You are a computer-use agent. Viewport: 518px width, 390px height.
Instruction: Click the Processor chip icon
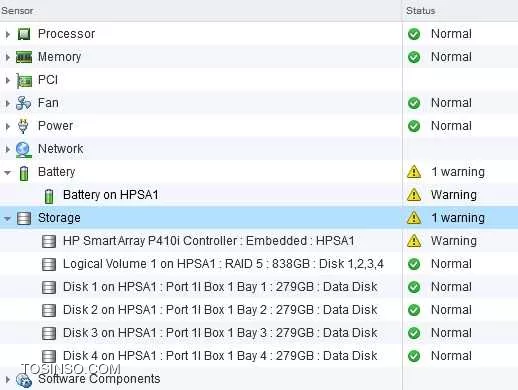pos(24,34)
